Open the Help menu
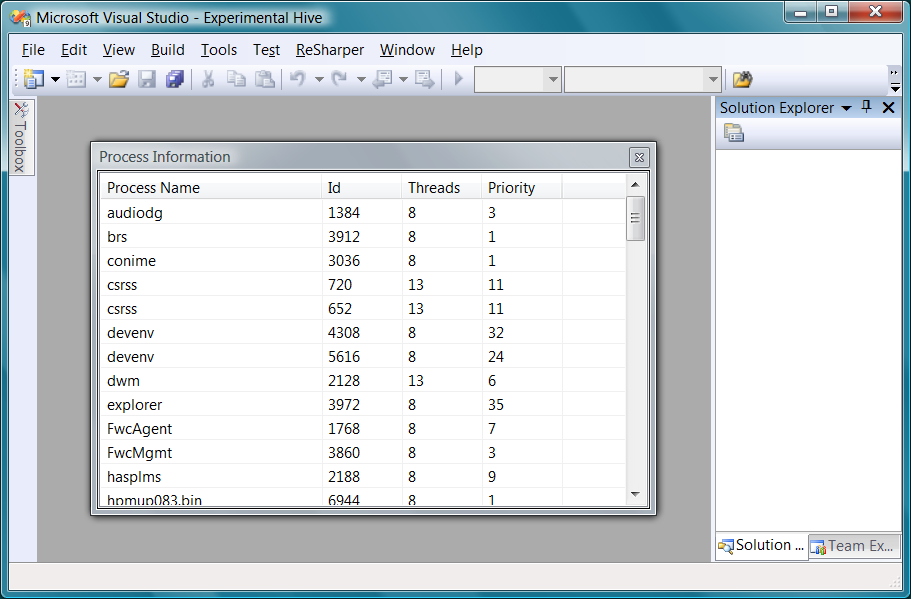 pos(467,50)
